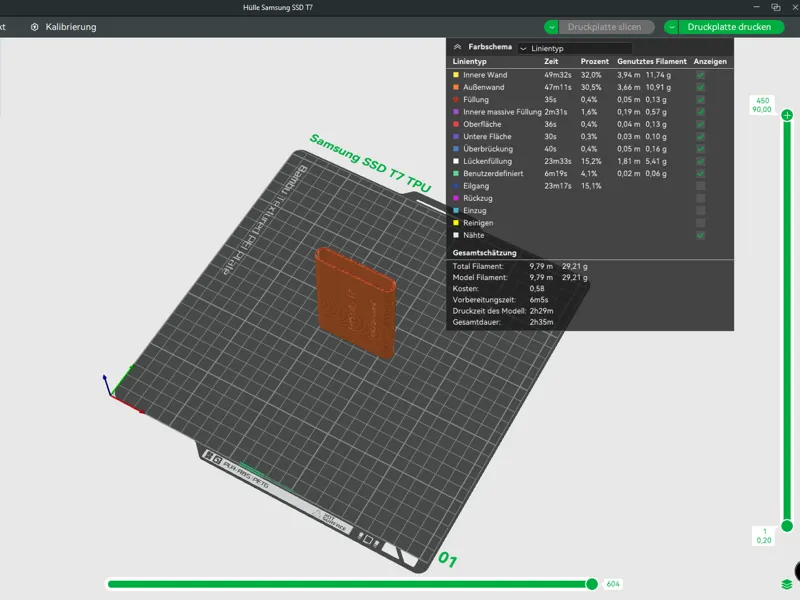Screen dimensions: 800x600
Task: Click the Gesamtdauer value 2h35m
Action: (541, 322)
